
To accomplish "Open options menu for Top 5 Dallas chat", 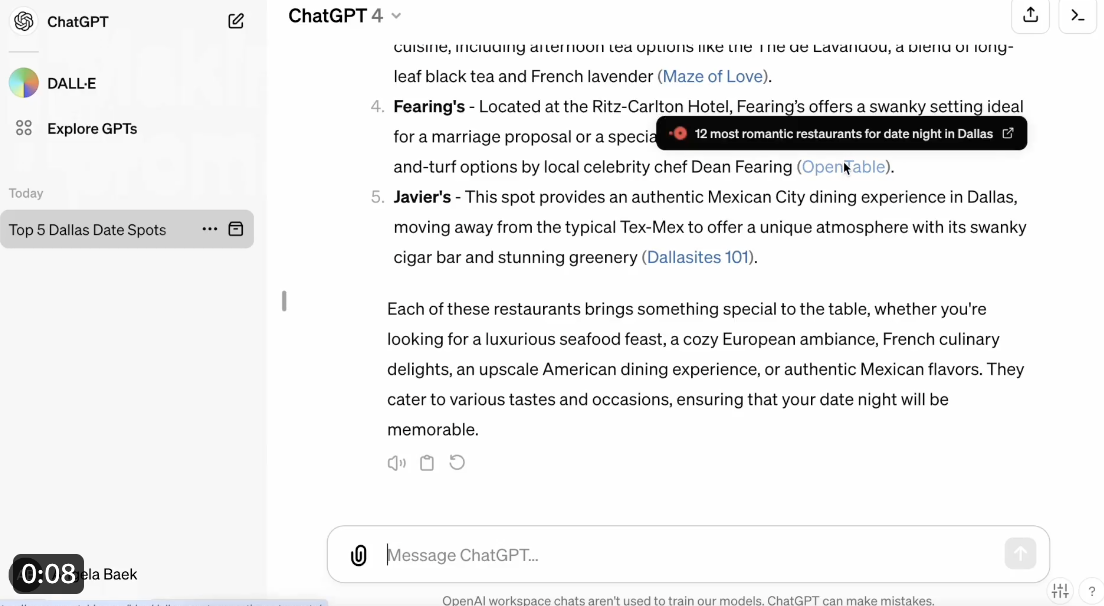I will pyautogui.click(x=209, y=229).
